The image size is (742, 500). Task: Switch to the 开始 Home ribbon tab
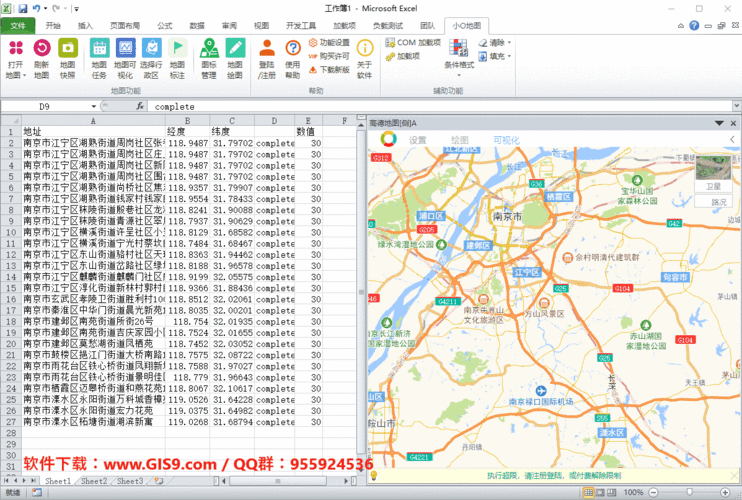pos(53,26)
